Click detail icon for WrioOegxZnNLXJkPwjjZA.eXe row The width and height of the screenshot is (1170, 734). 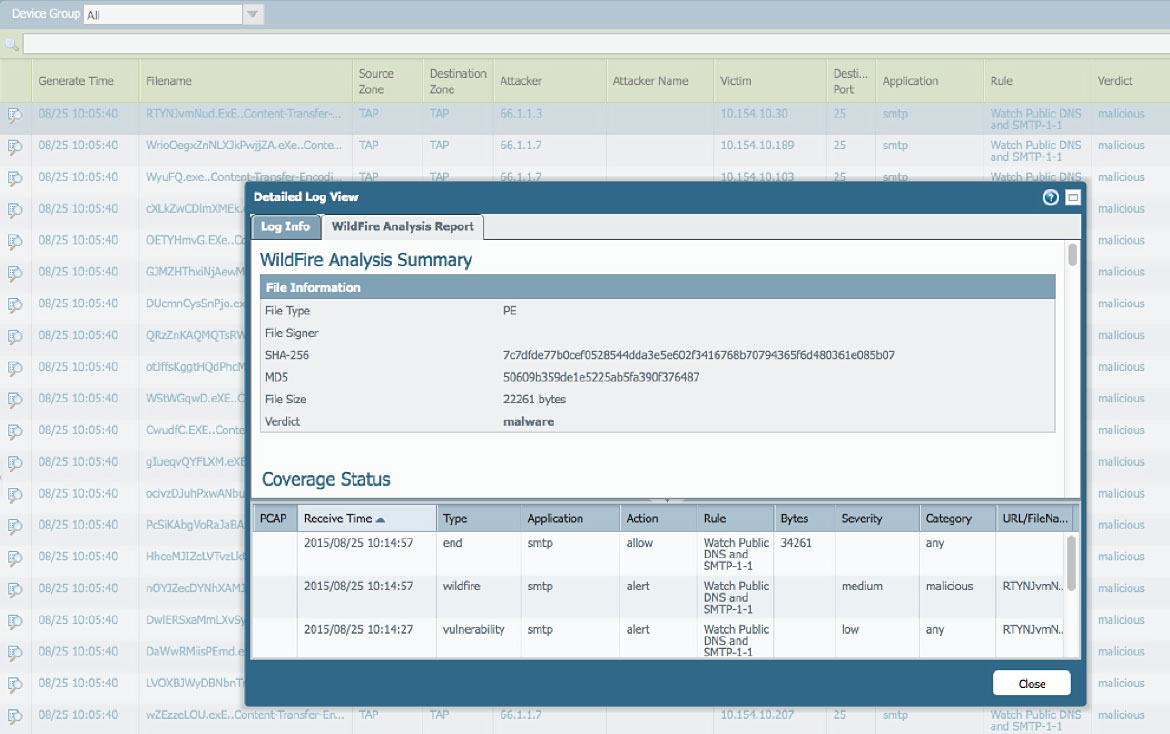click(15, 147)
